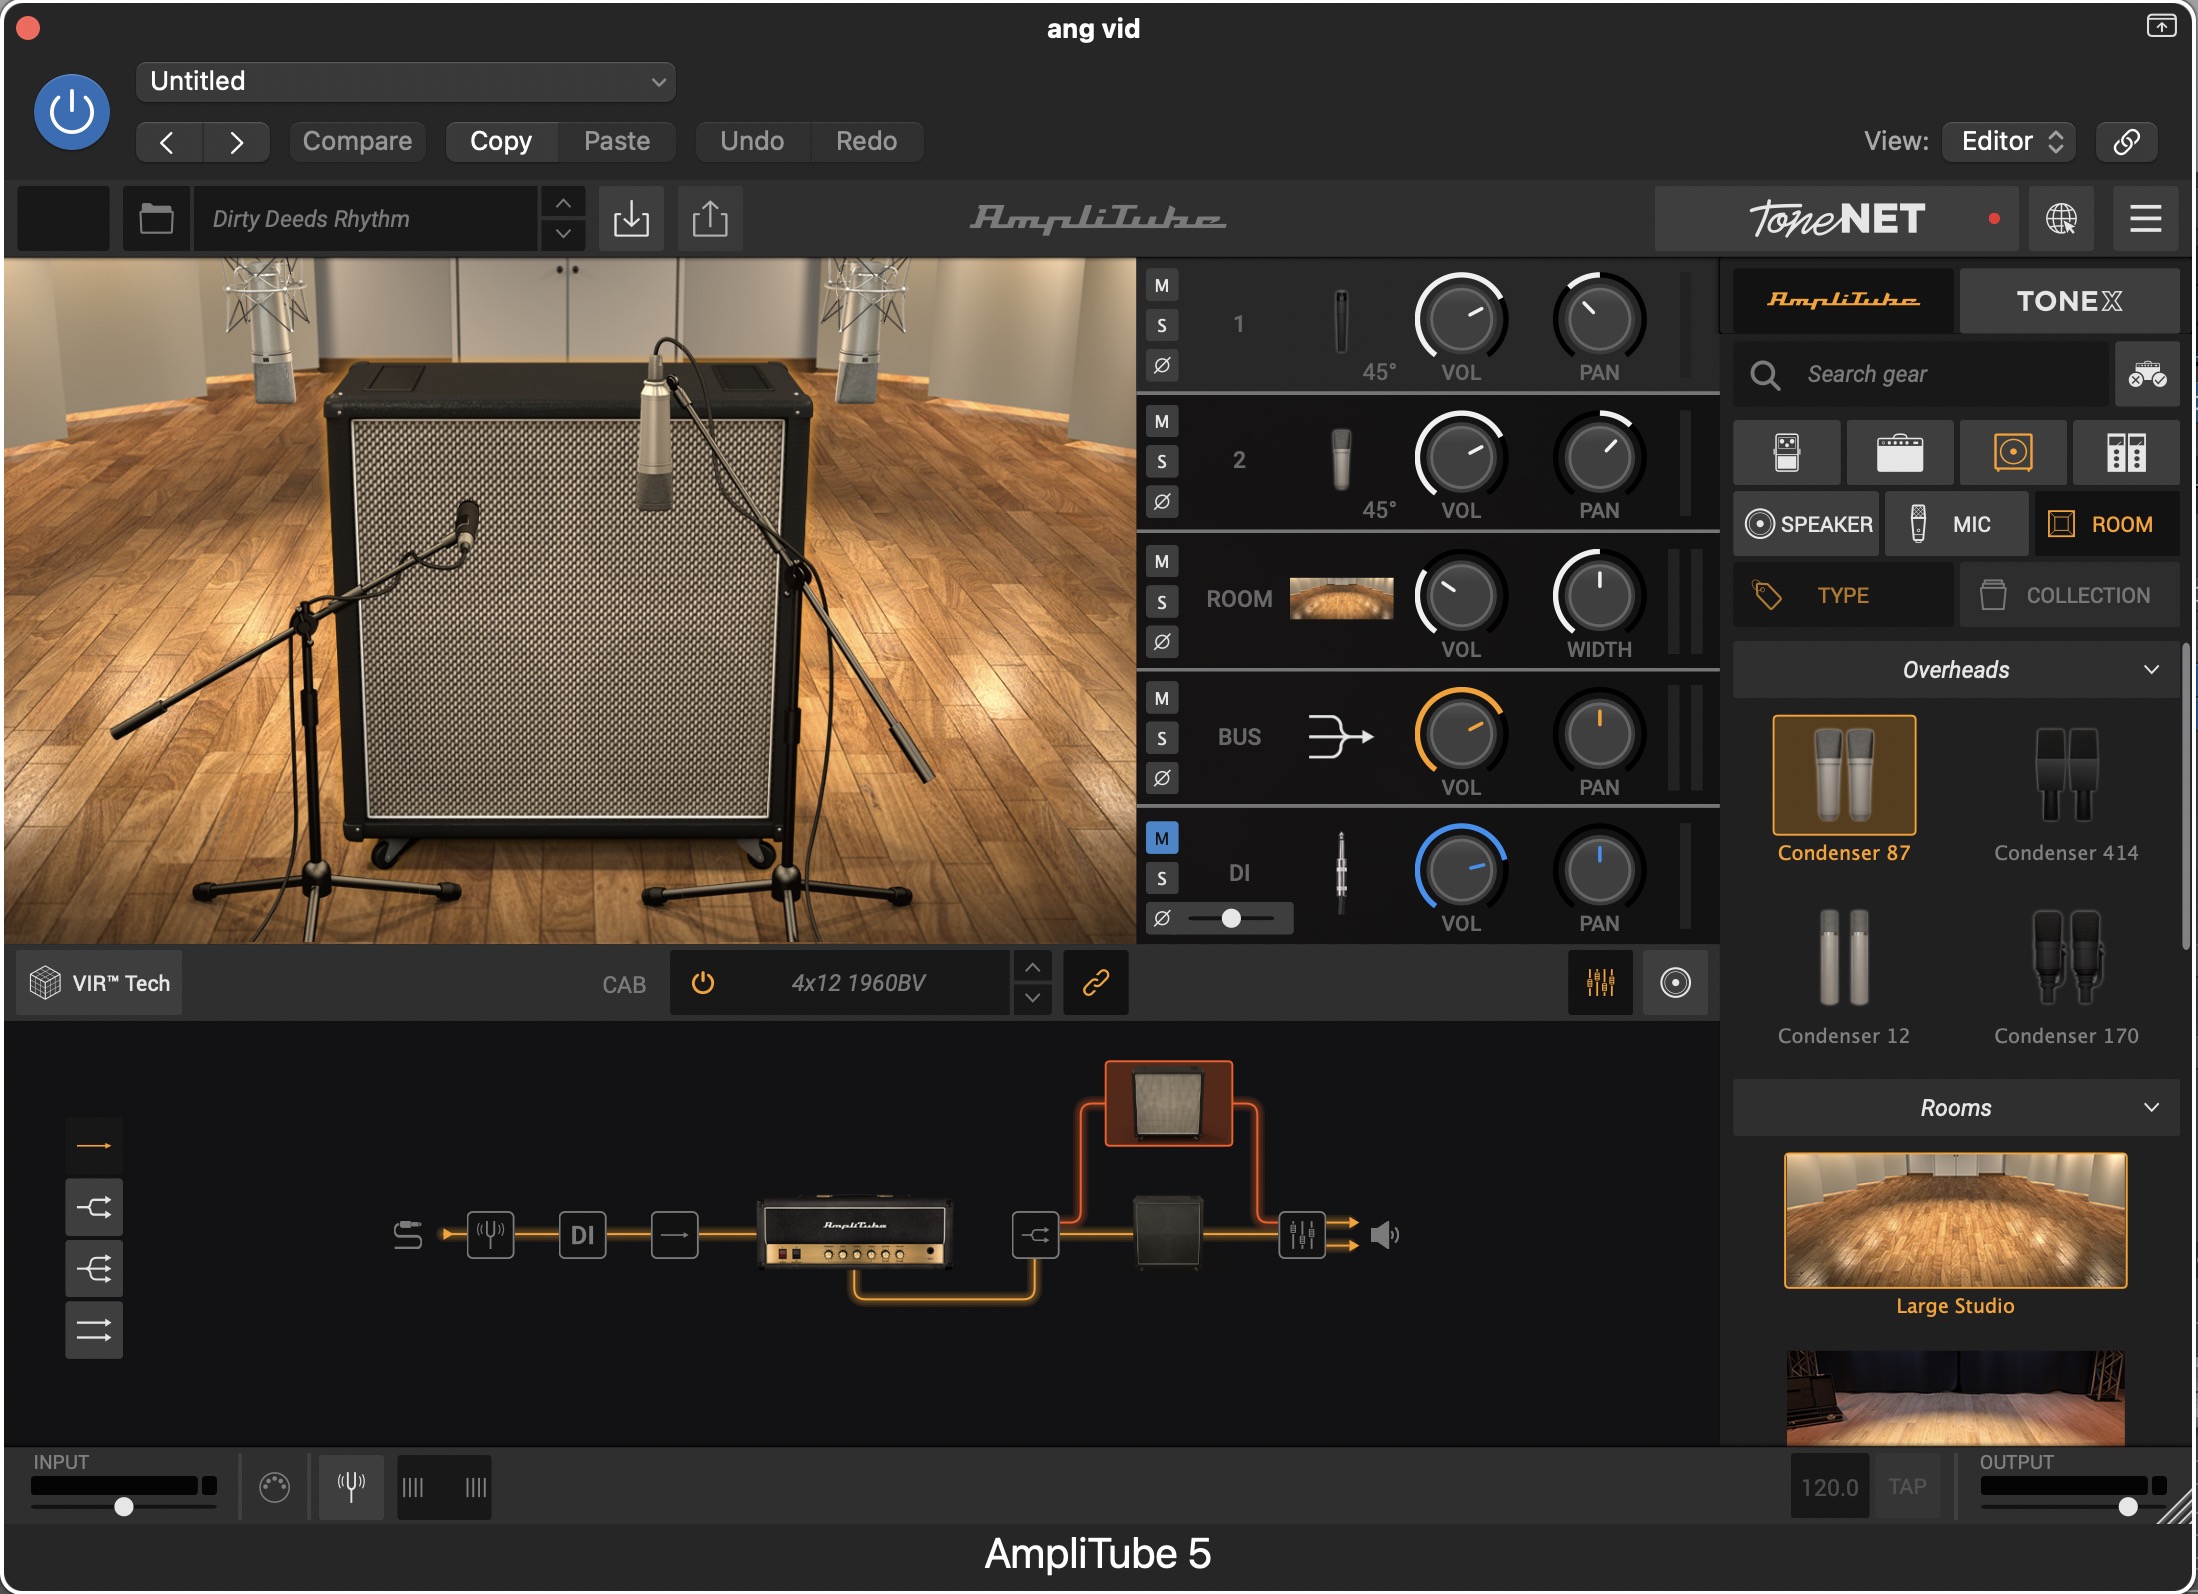Unmute the DI channel M button
The width and height of the screenshot is (2198, 1594).
(x=1162, y=838)
